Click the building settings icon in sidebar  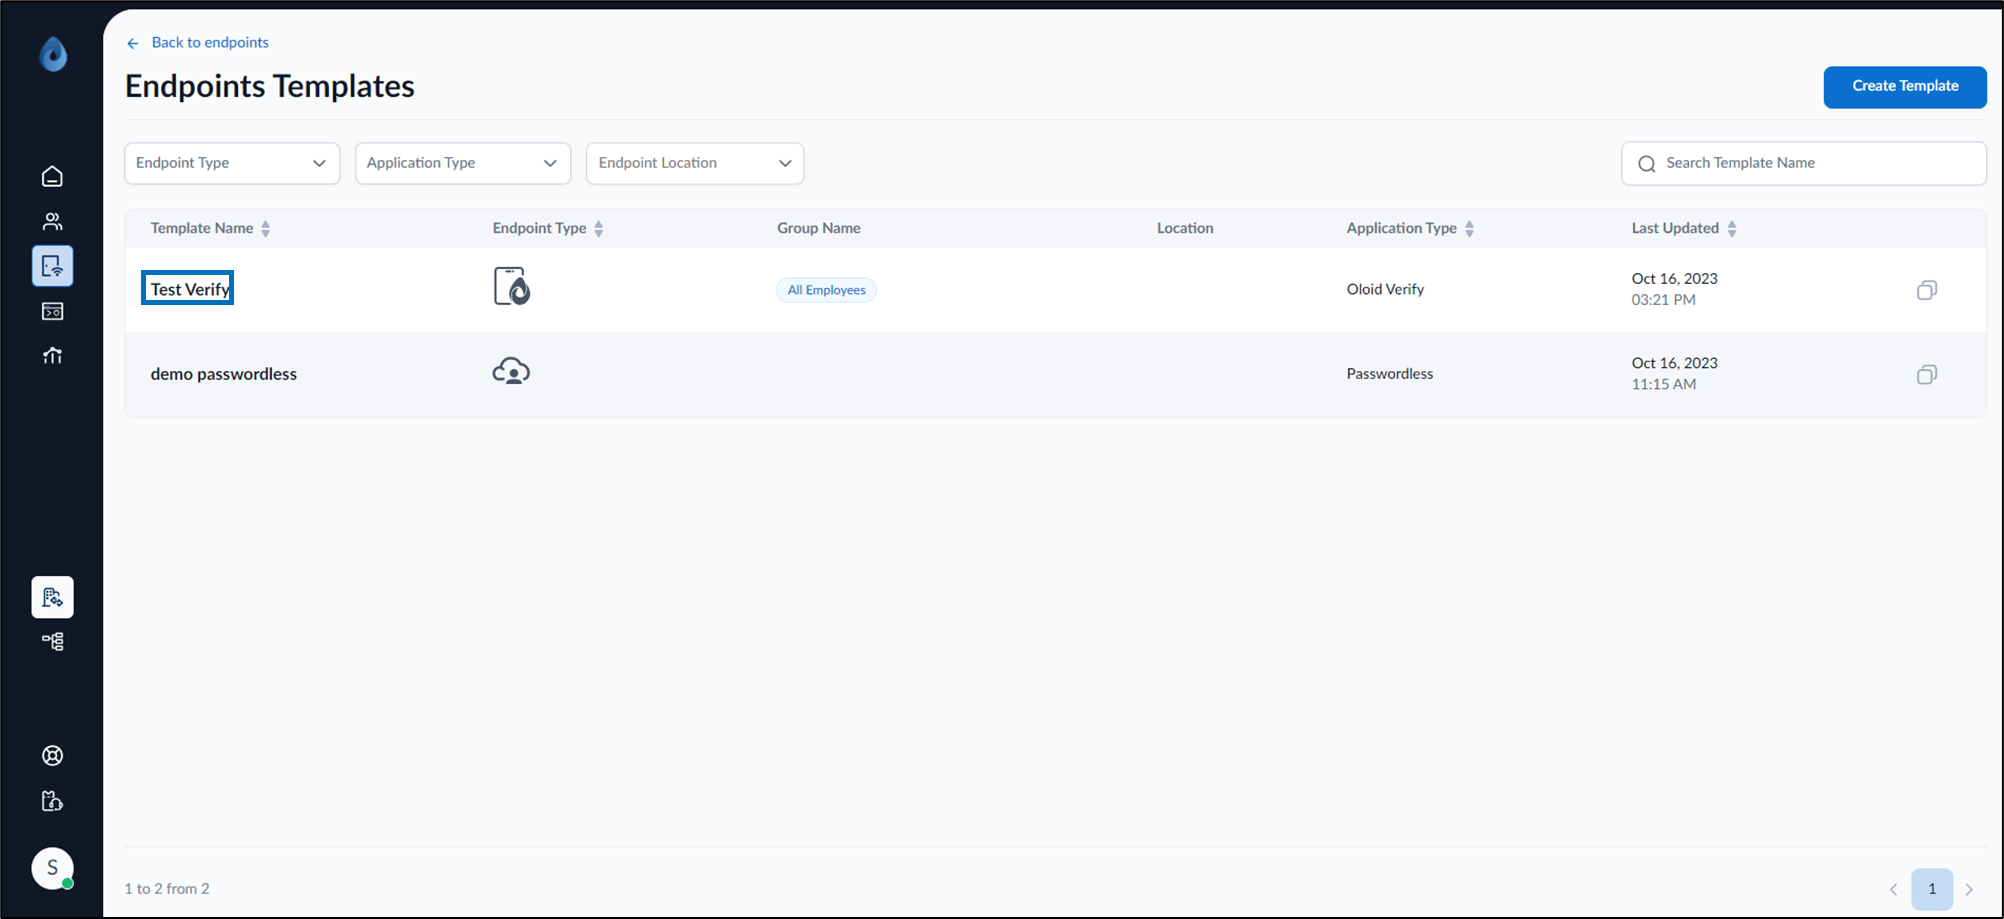pos(53,597)
